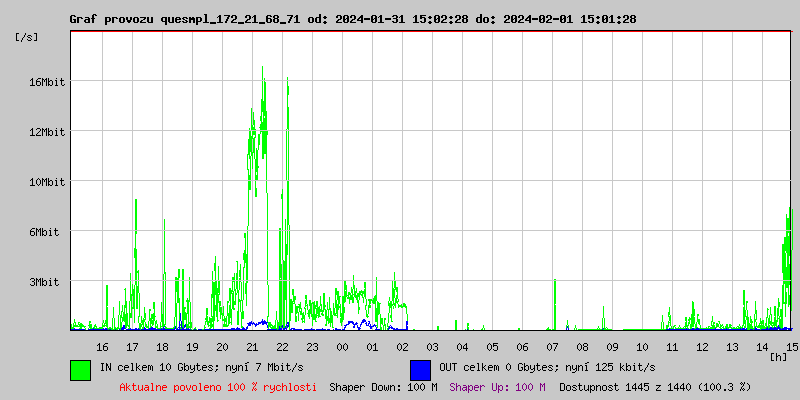Click the graph title text at top

click(352, 19)
